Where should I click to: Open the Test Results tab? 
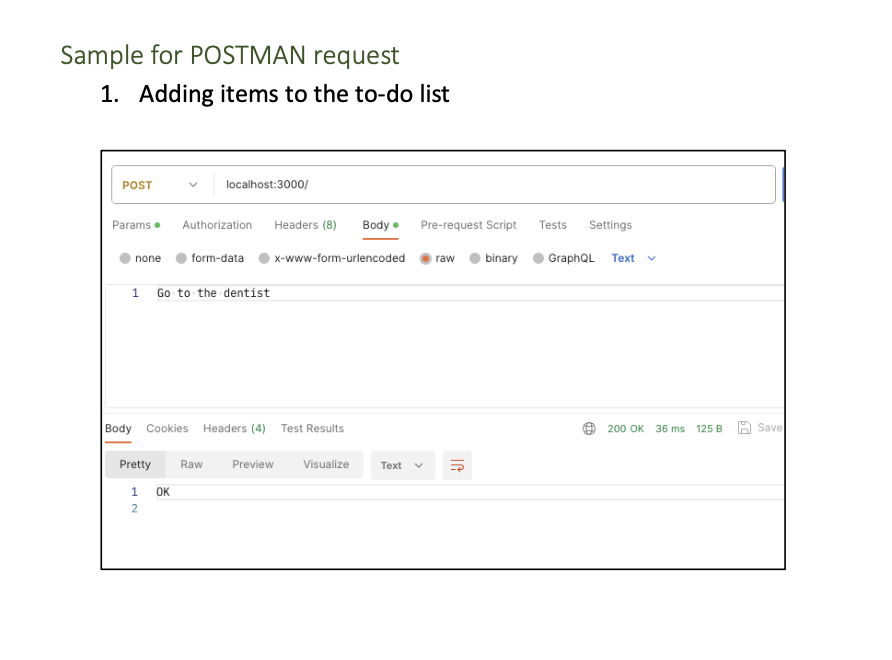[311, 428]
